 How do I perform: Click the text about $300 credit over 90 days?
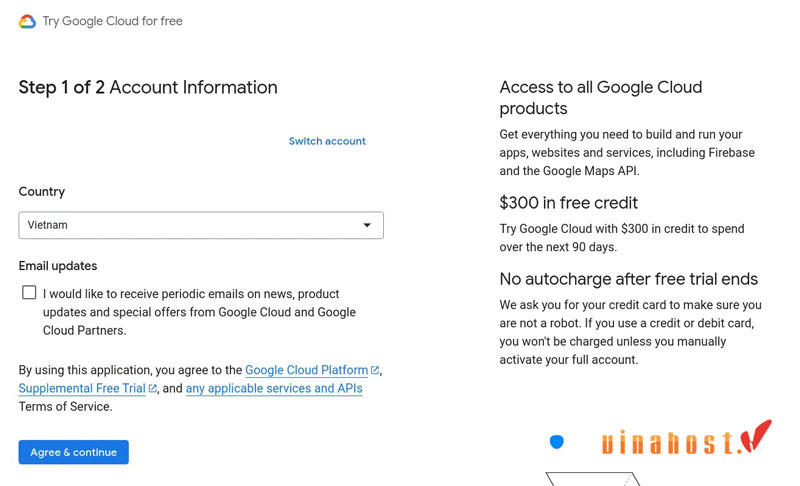pos(621,238)
